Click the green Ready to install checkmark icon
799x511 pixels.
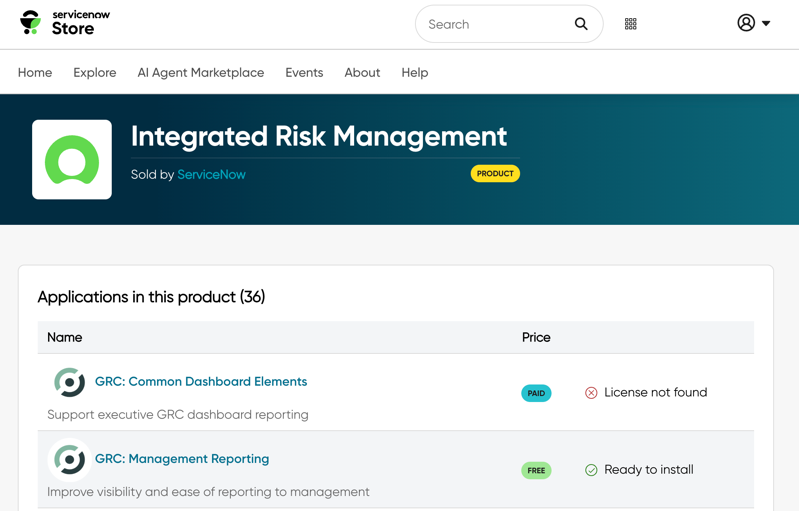click(x=591, y=470)
